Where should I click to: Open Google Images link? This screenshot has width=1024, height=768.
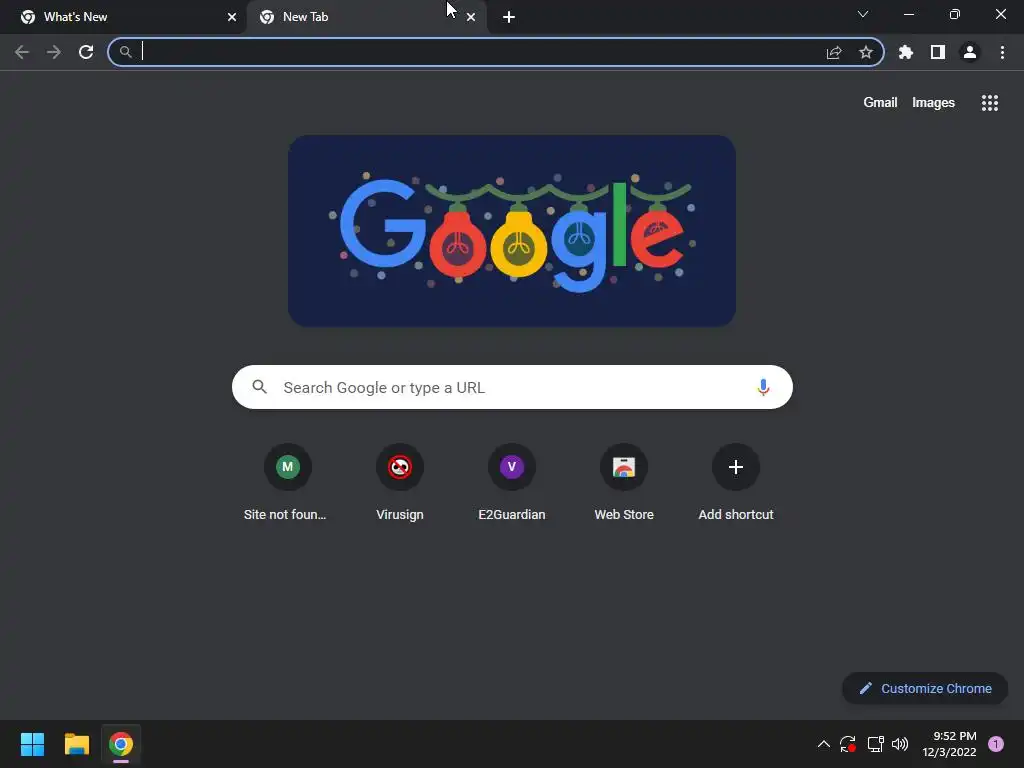(x=933, y=103)
